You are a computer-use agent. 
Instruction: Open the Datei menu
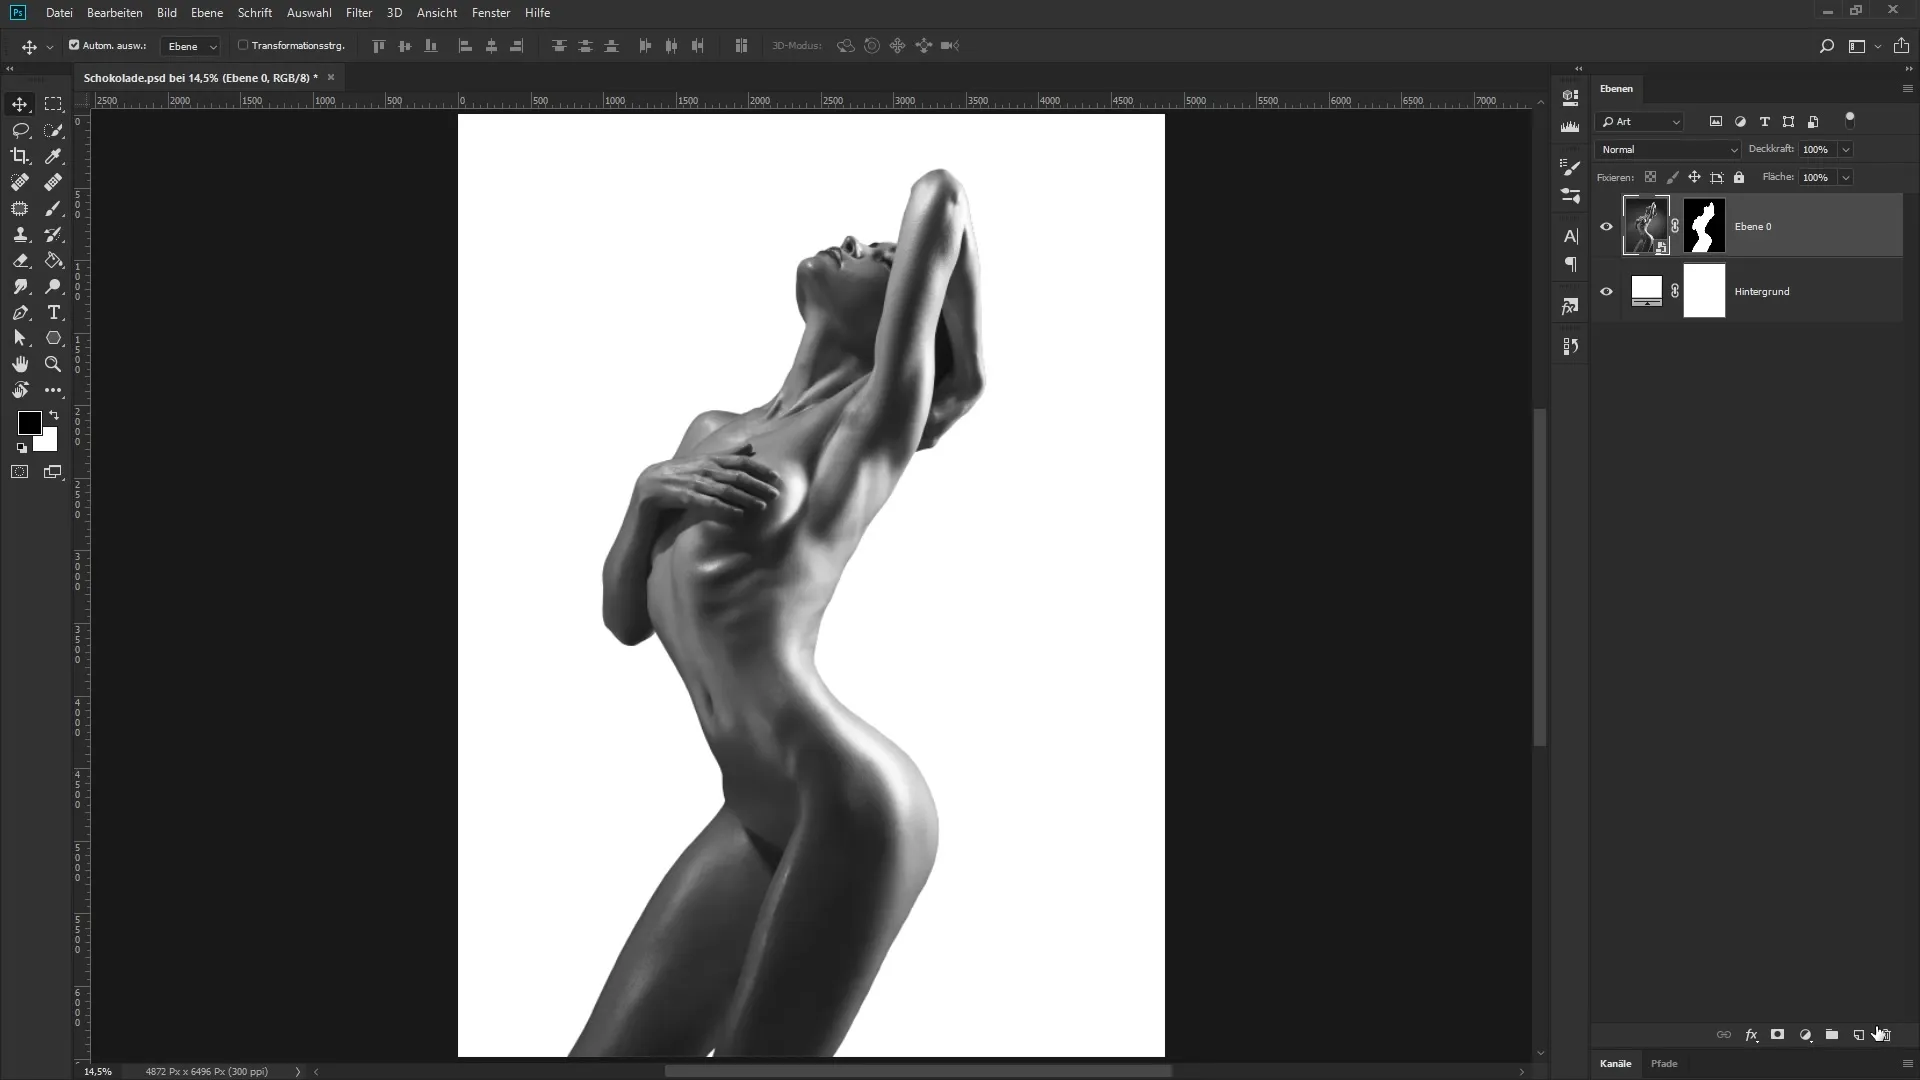pyautogui.click(x=59, y=13)
